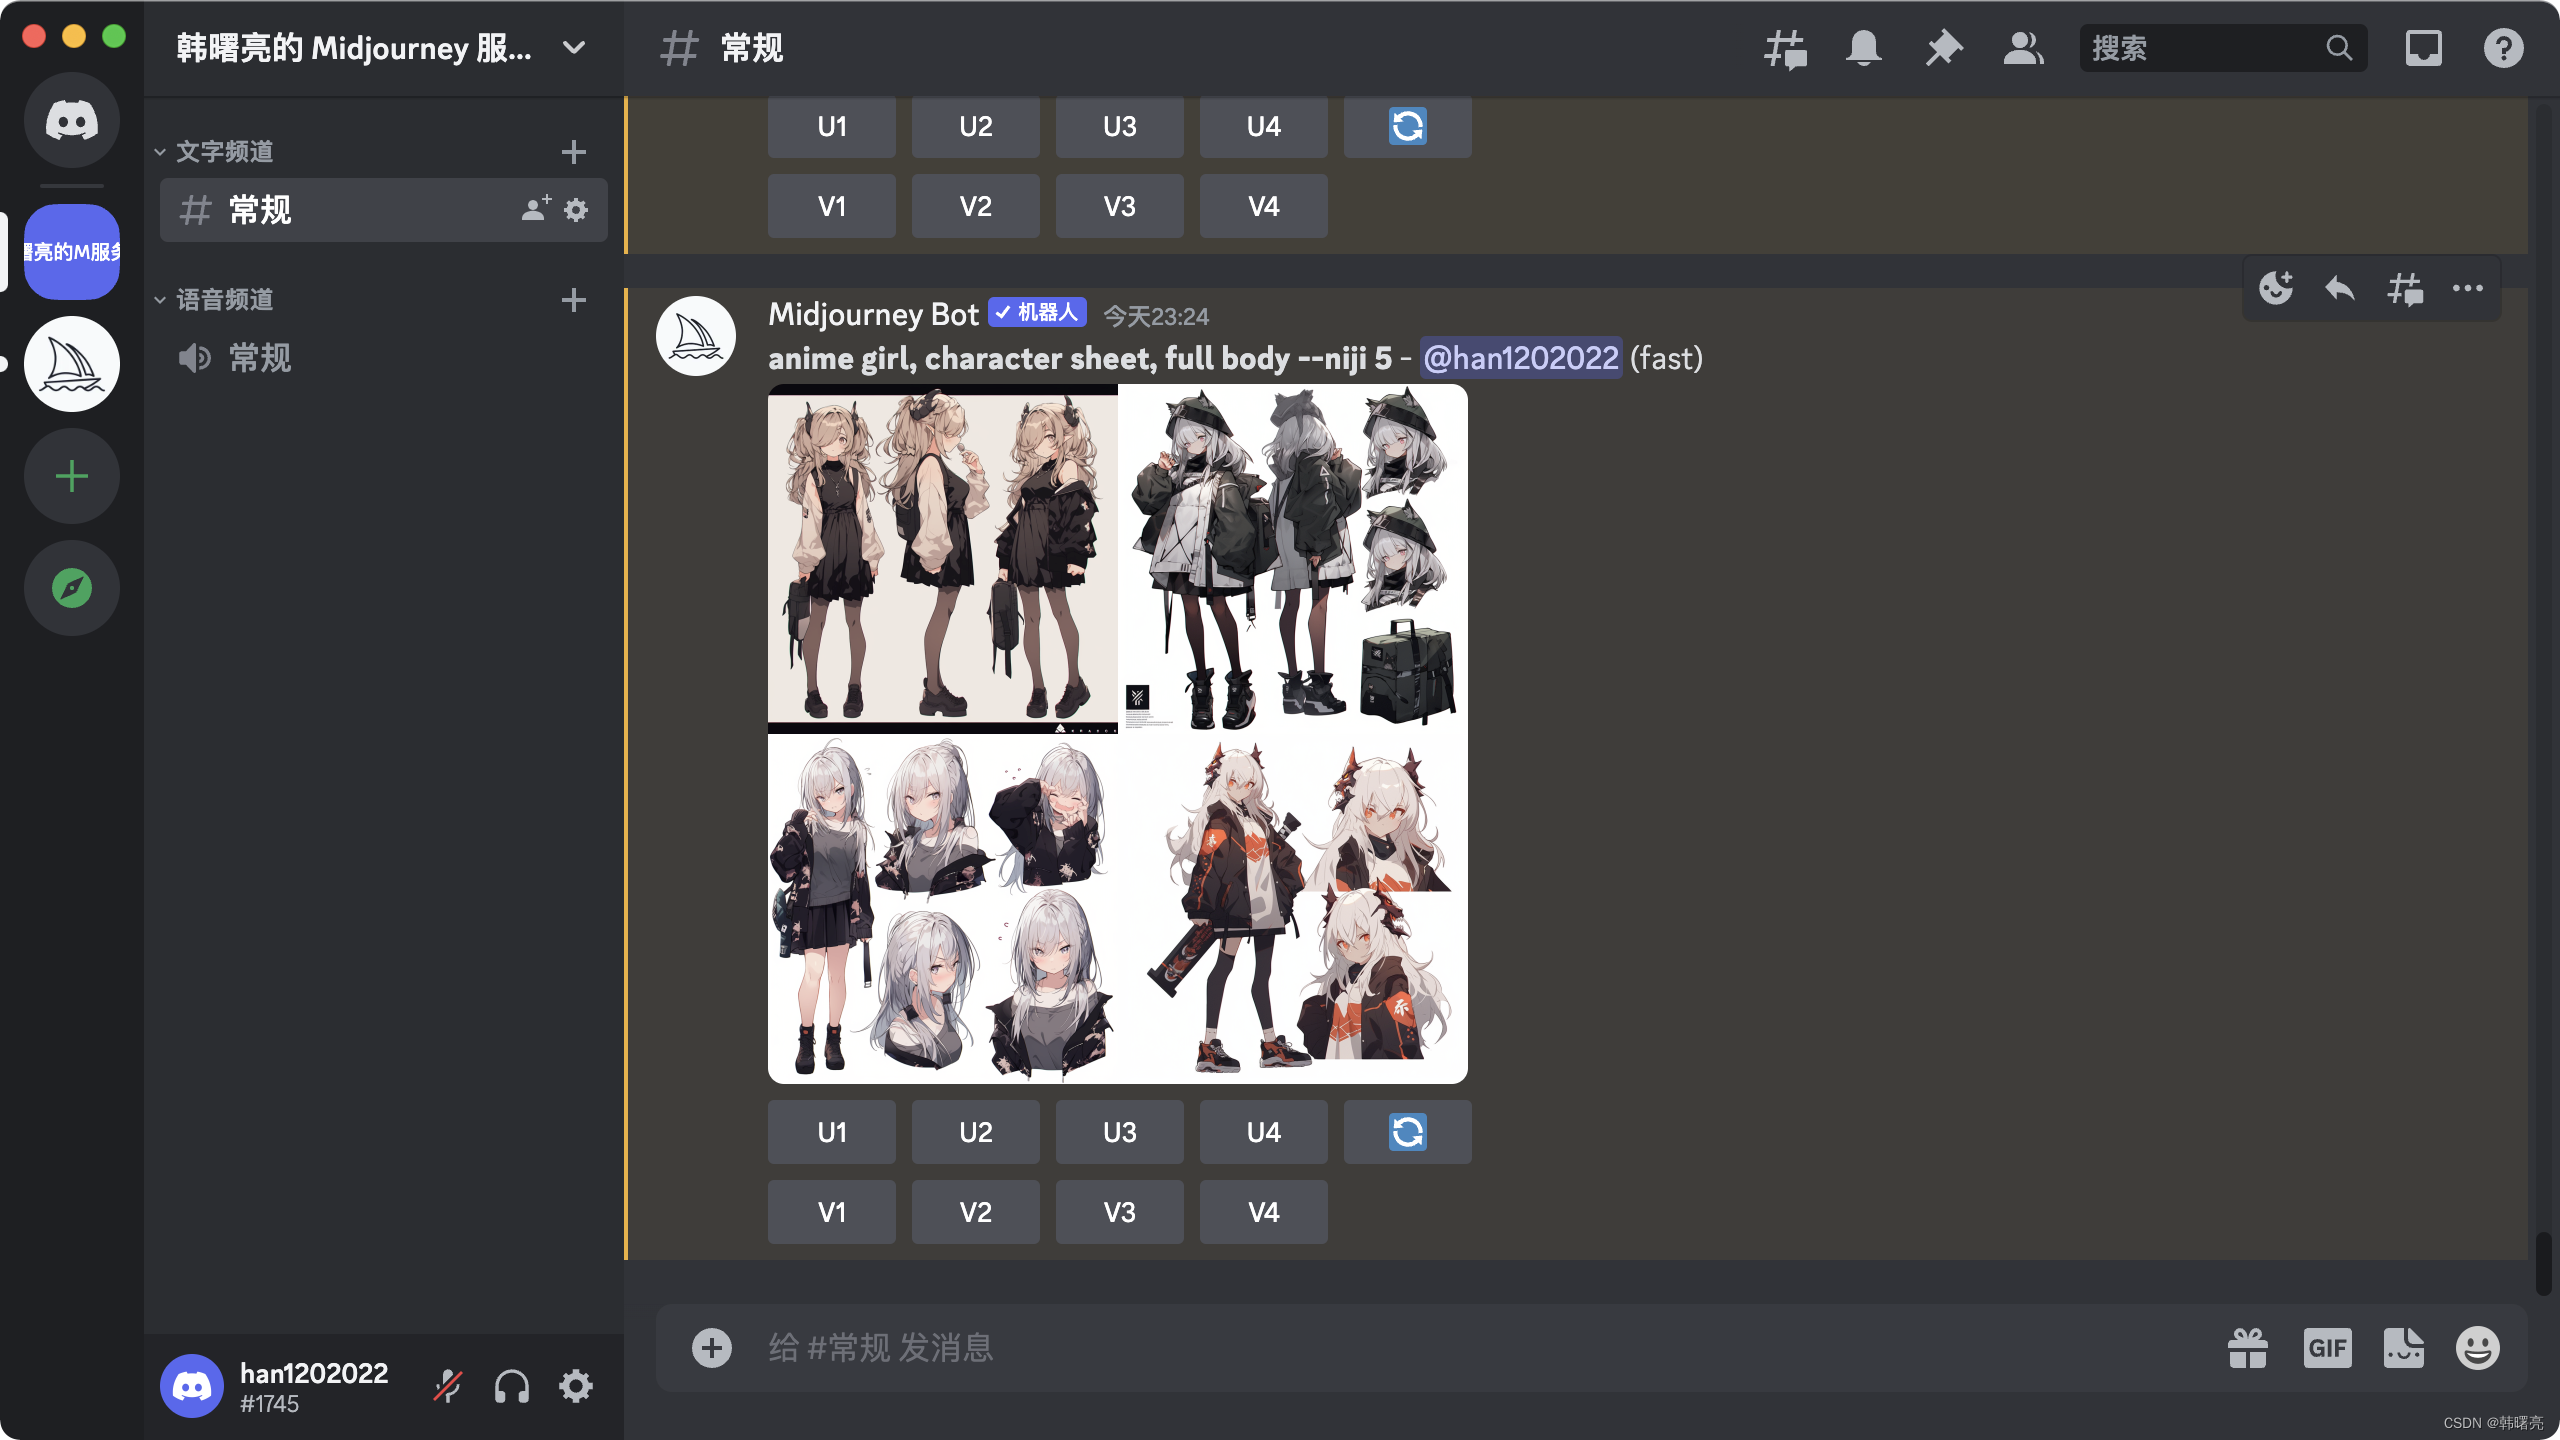
Task: Open Discord direct messages home icon
Action: (71, 120)
